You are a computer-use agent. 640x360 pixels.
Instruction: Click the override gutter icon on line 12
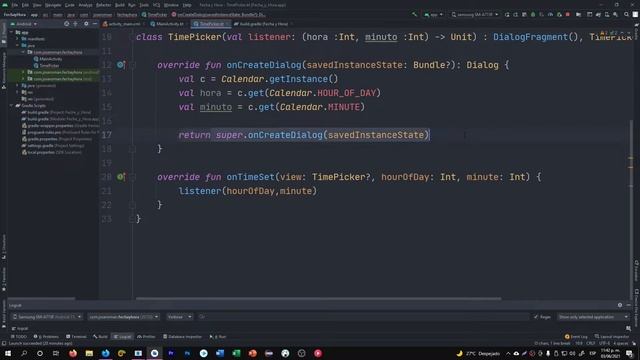(x=120, y=65)
